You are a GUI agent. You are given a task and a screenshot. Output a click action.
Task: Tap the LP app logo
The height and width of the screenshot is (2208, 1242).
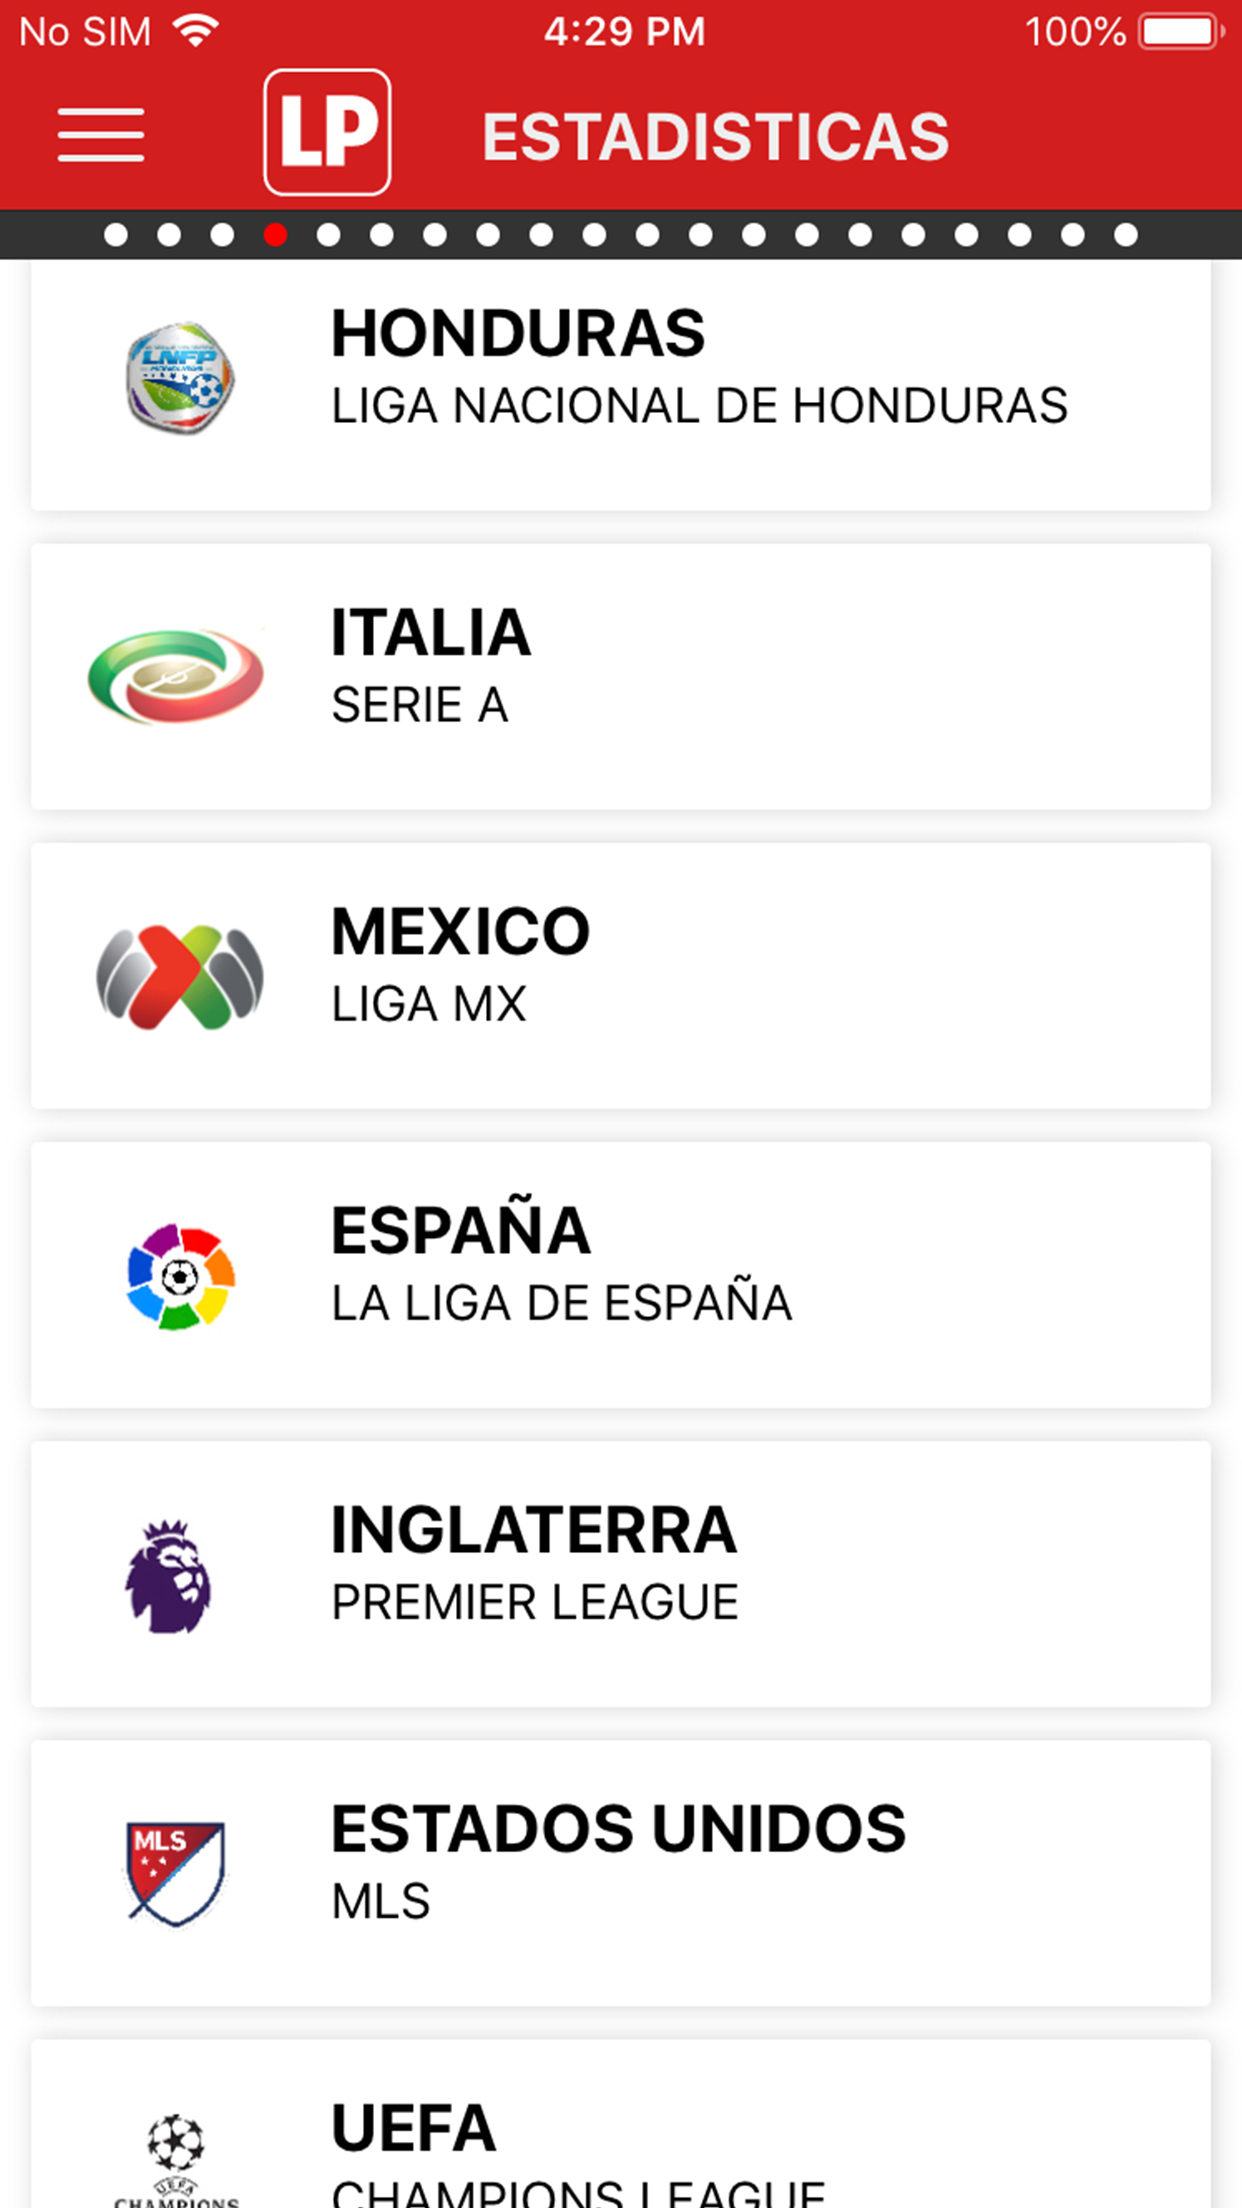click(x=327, y=132)
